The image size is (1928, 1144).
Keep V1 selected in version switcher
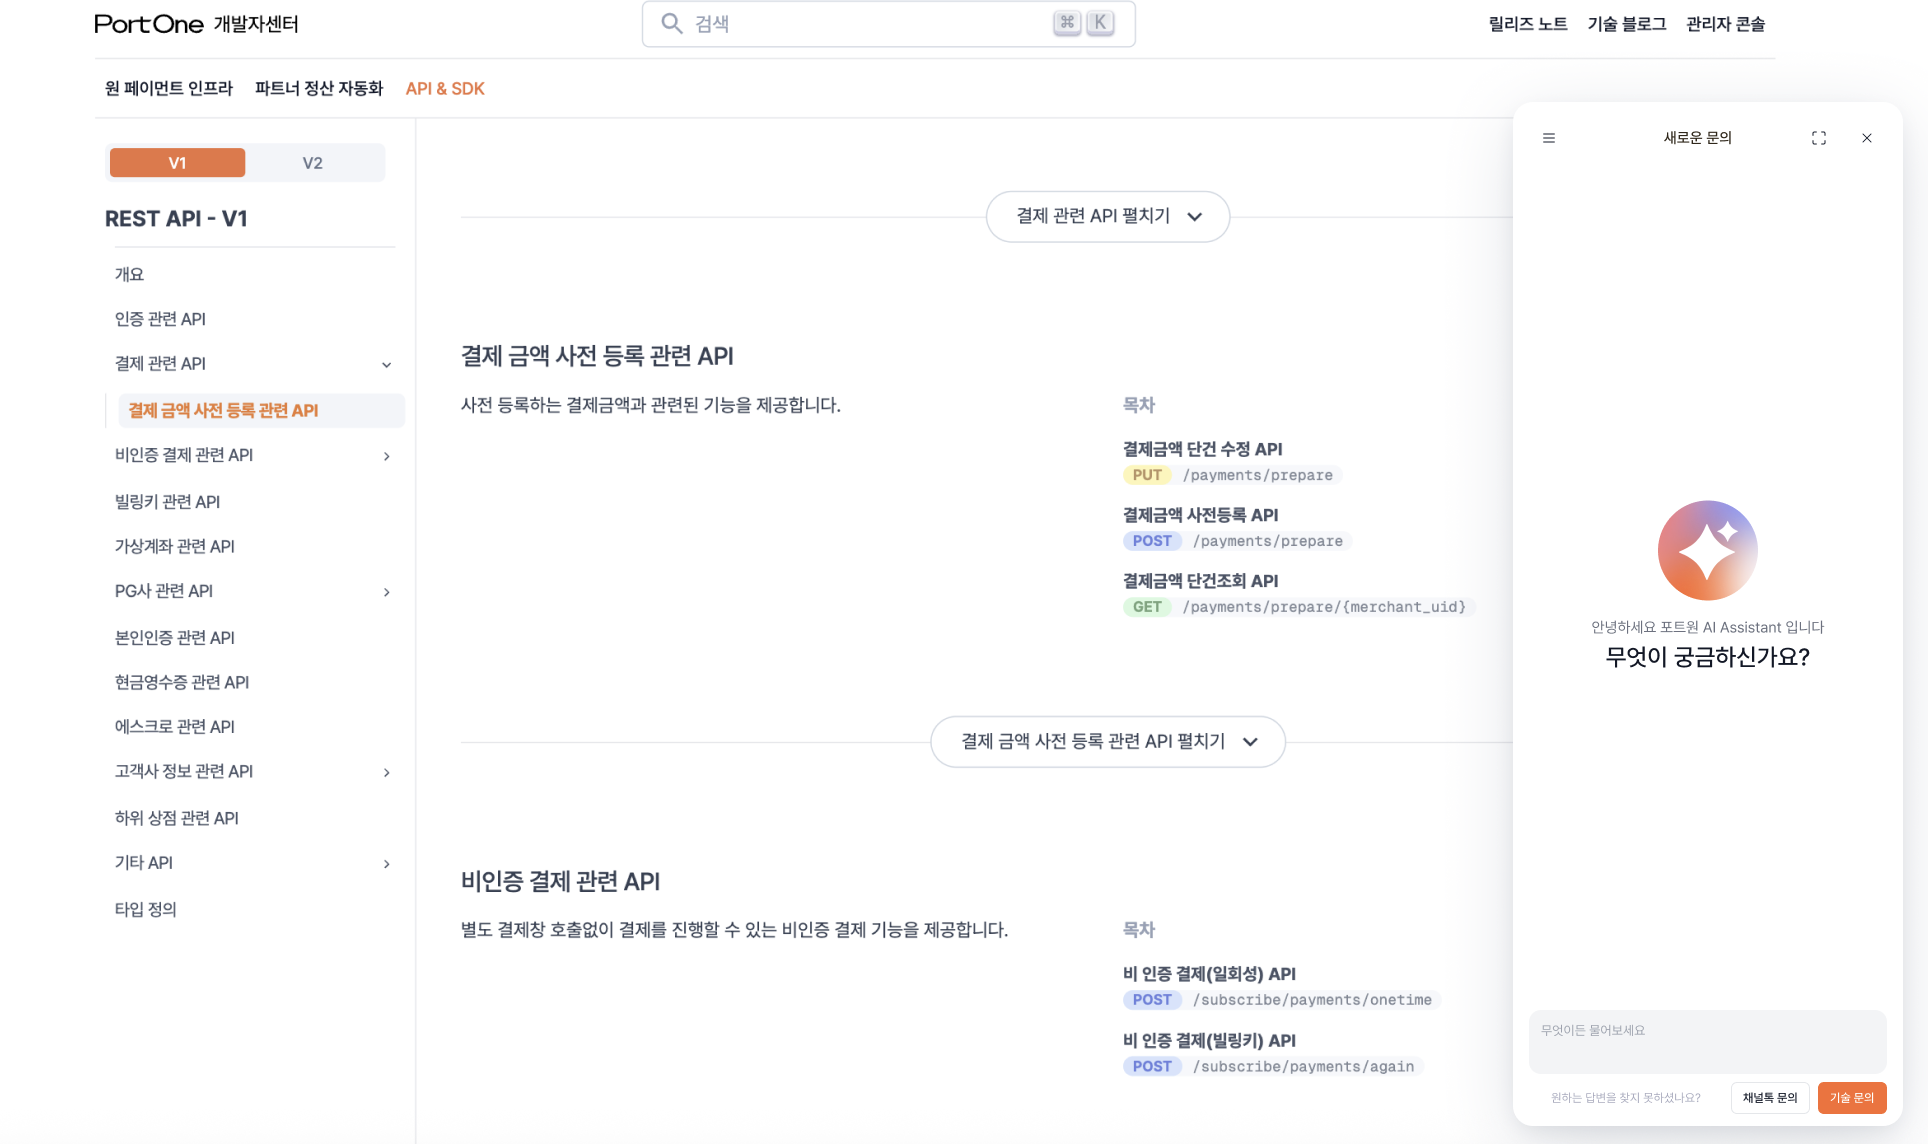tap(177, 162)
